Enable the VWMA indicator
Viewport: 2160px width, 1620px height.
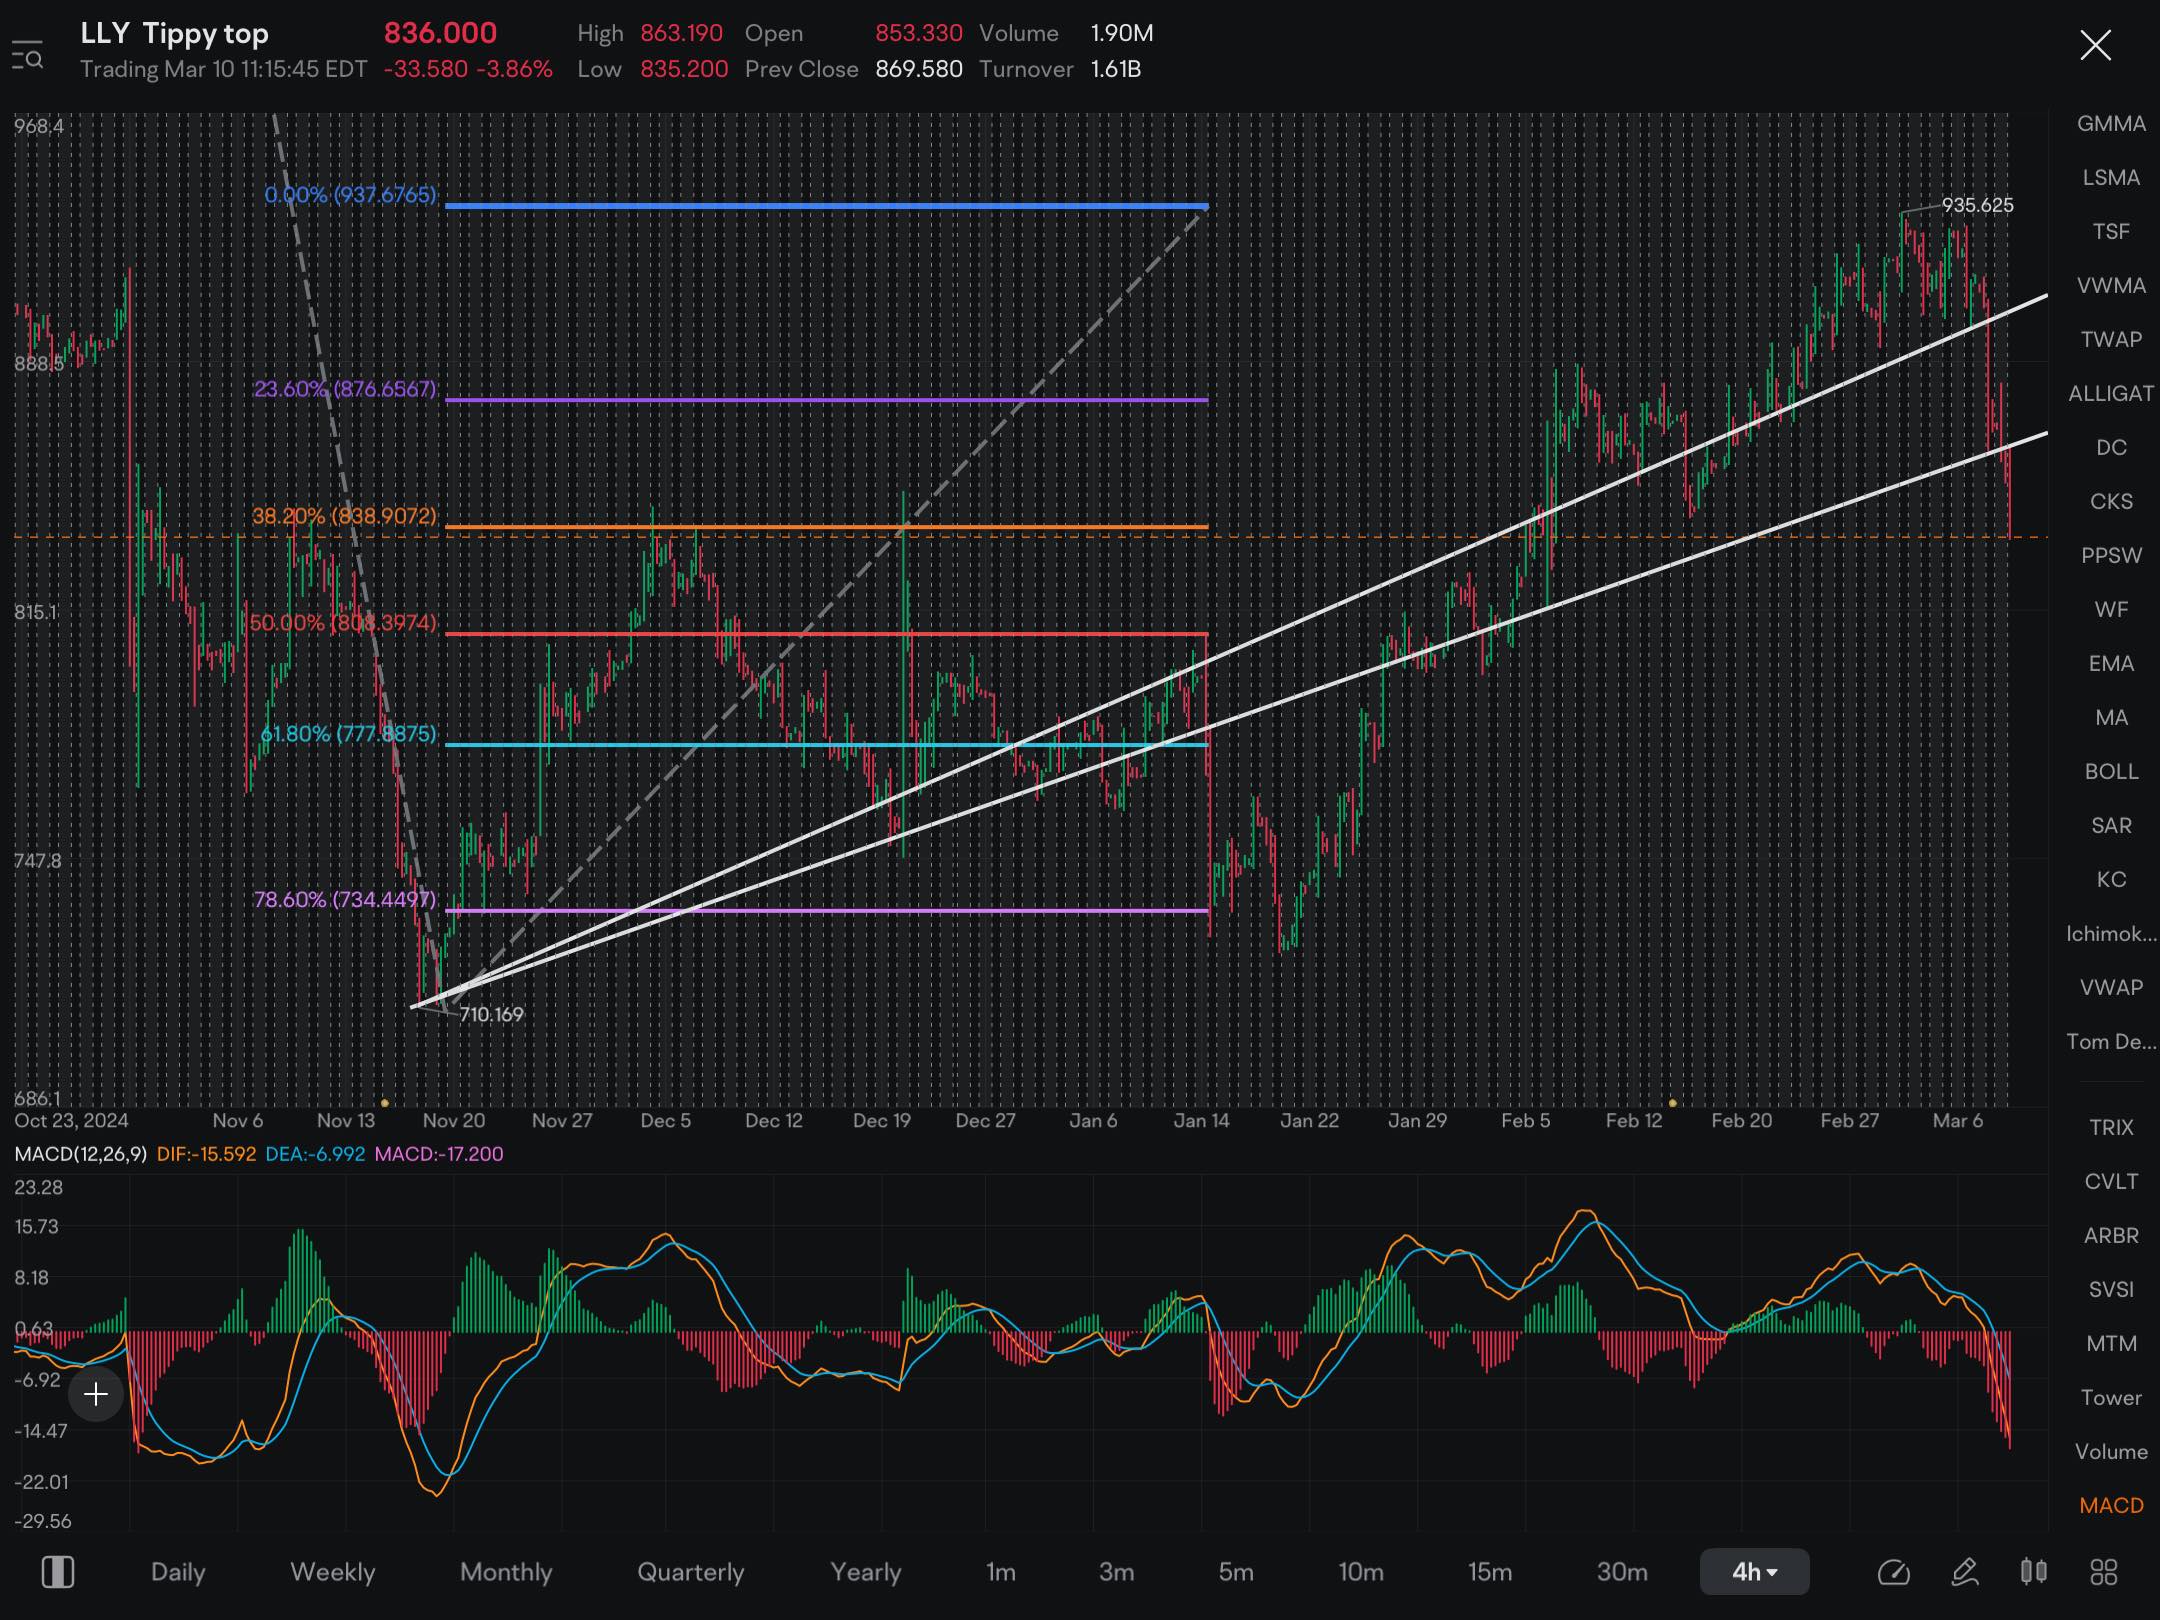[x=2111, y=286]
